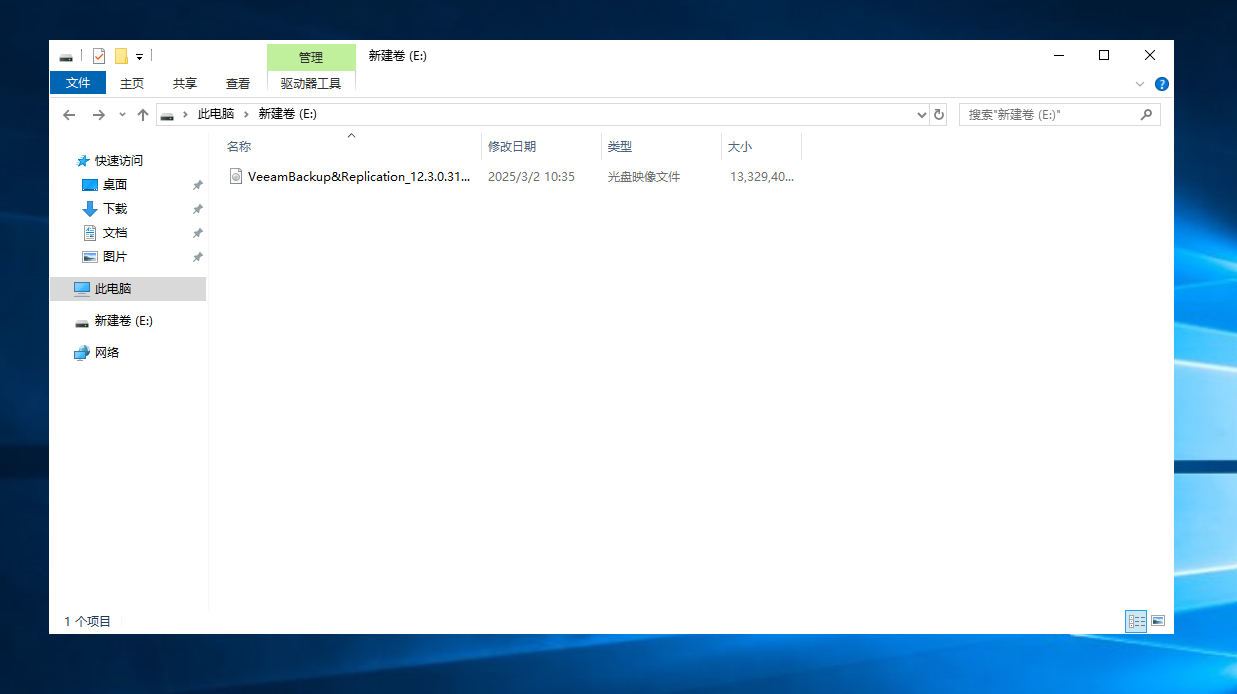
Task: Open the 文件 menu
Action: pyautogui.click(x=78, y=83)
